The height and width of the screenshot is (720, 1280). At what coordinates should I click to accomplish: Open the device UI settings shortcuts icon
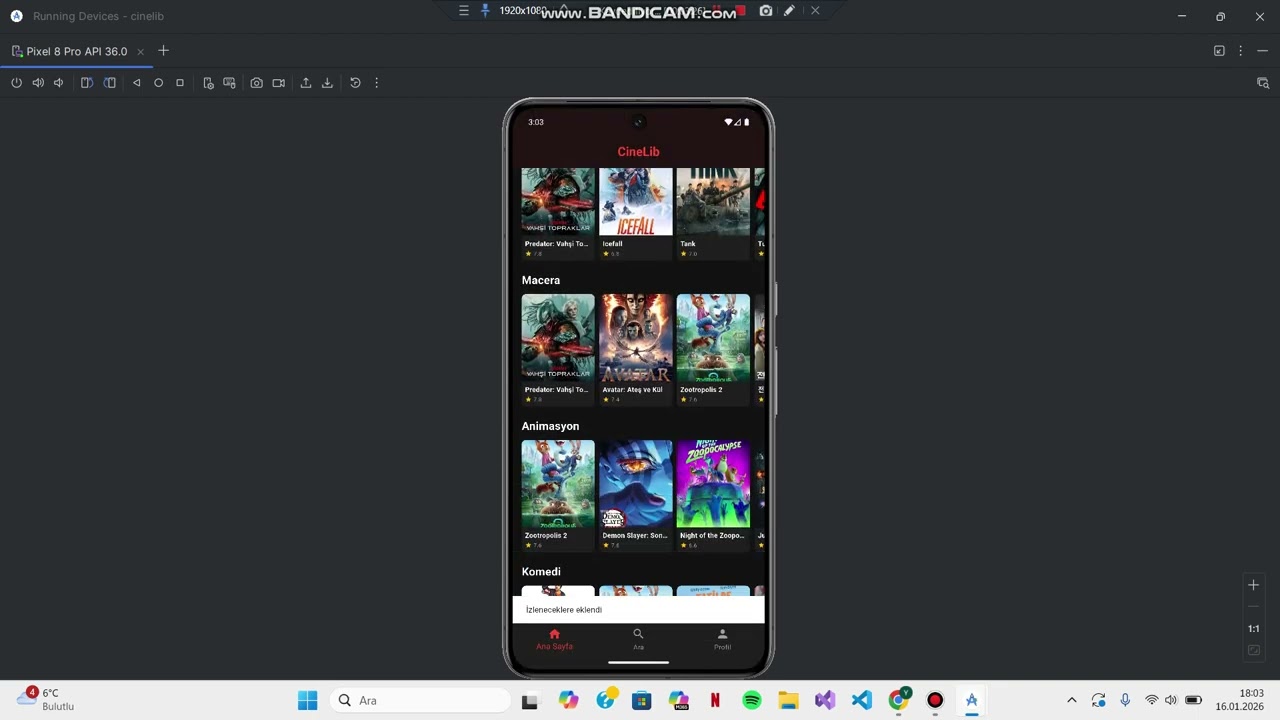[x=208, y=83]
